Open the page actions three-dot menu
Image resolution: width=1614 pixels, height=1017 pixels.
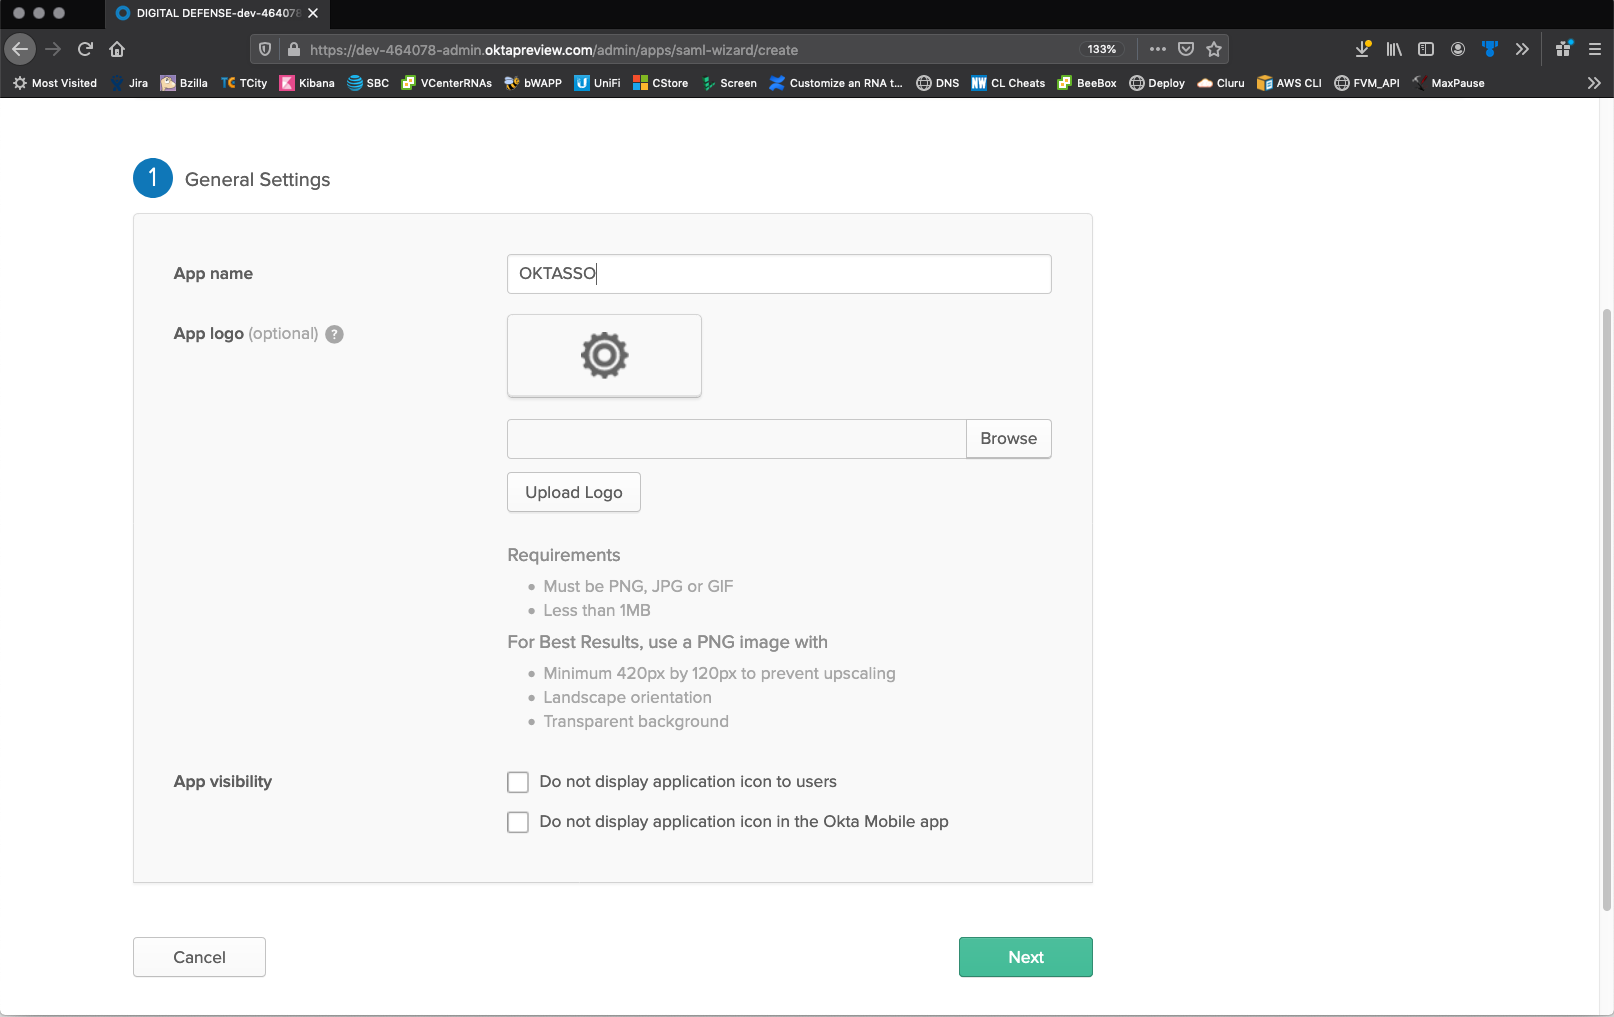(1158, 49)
